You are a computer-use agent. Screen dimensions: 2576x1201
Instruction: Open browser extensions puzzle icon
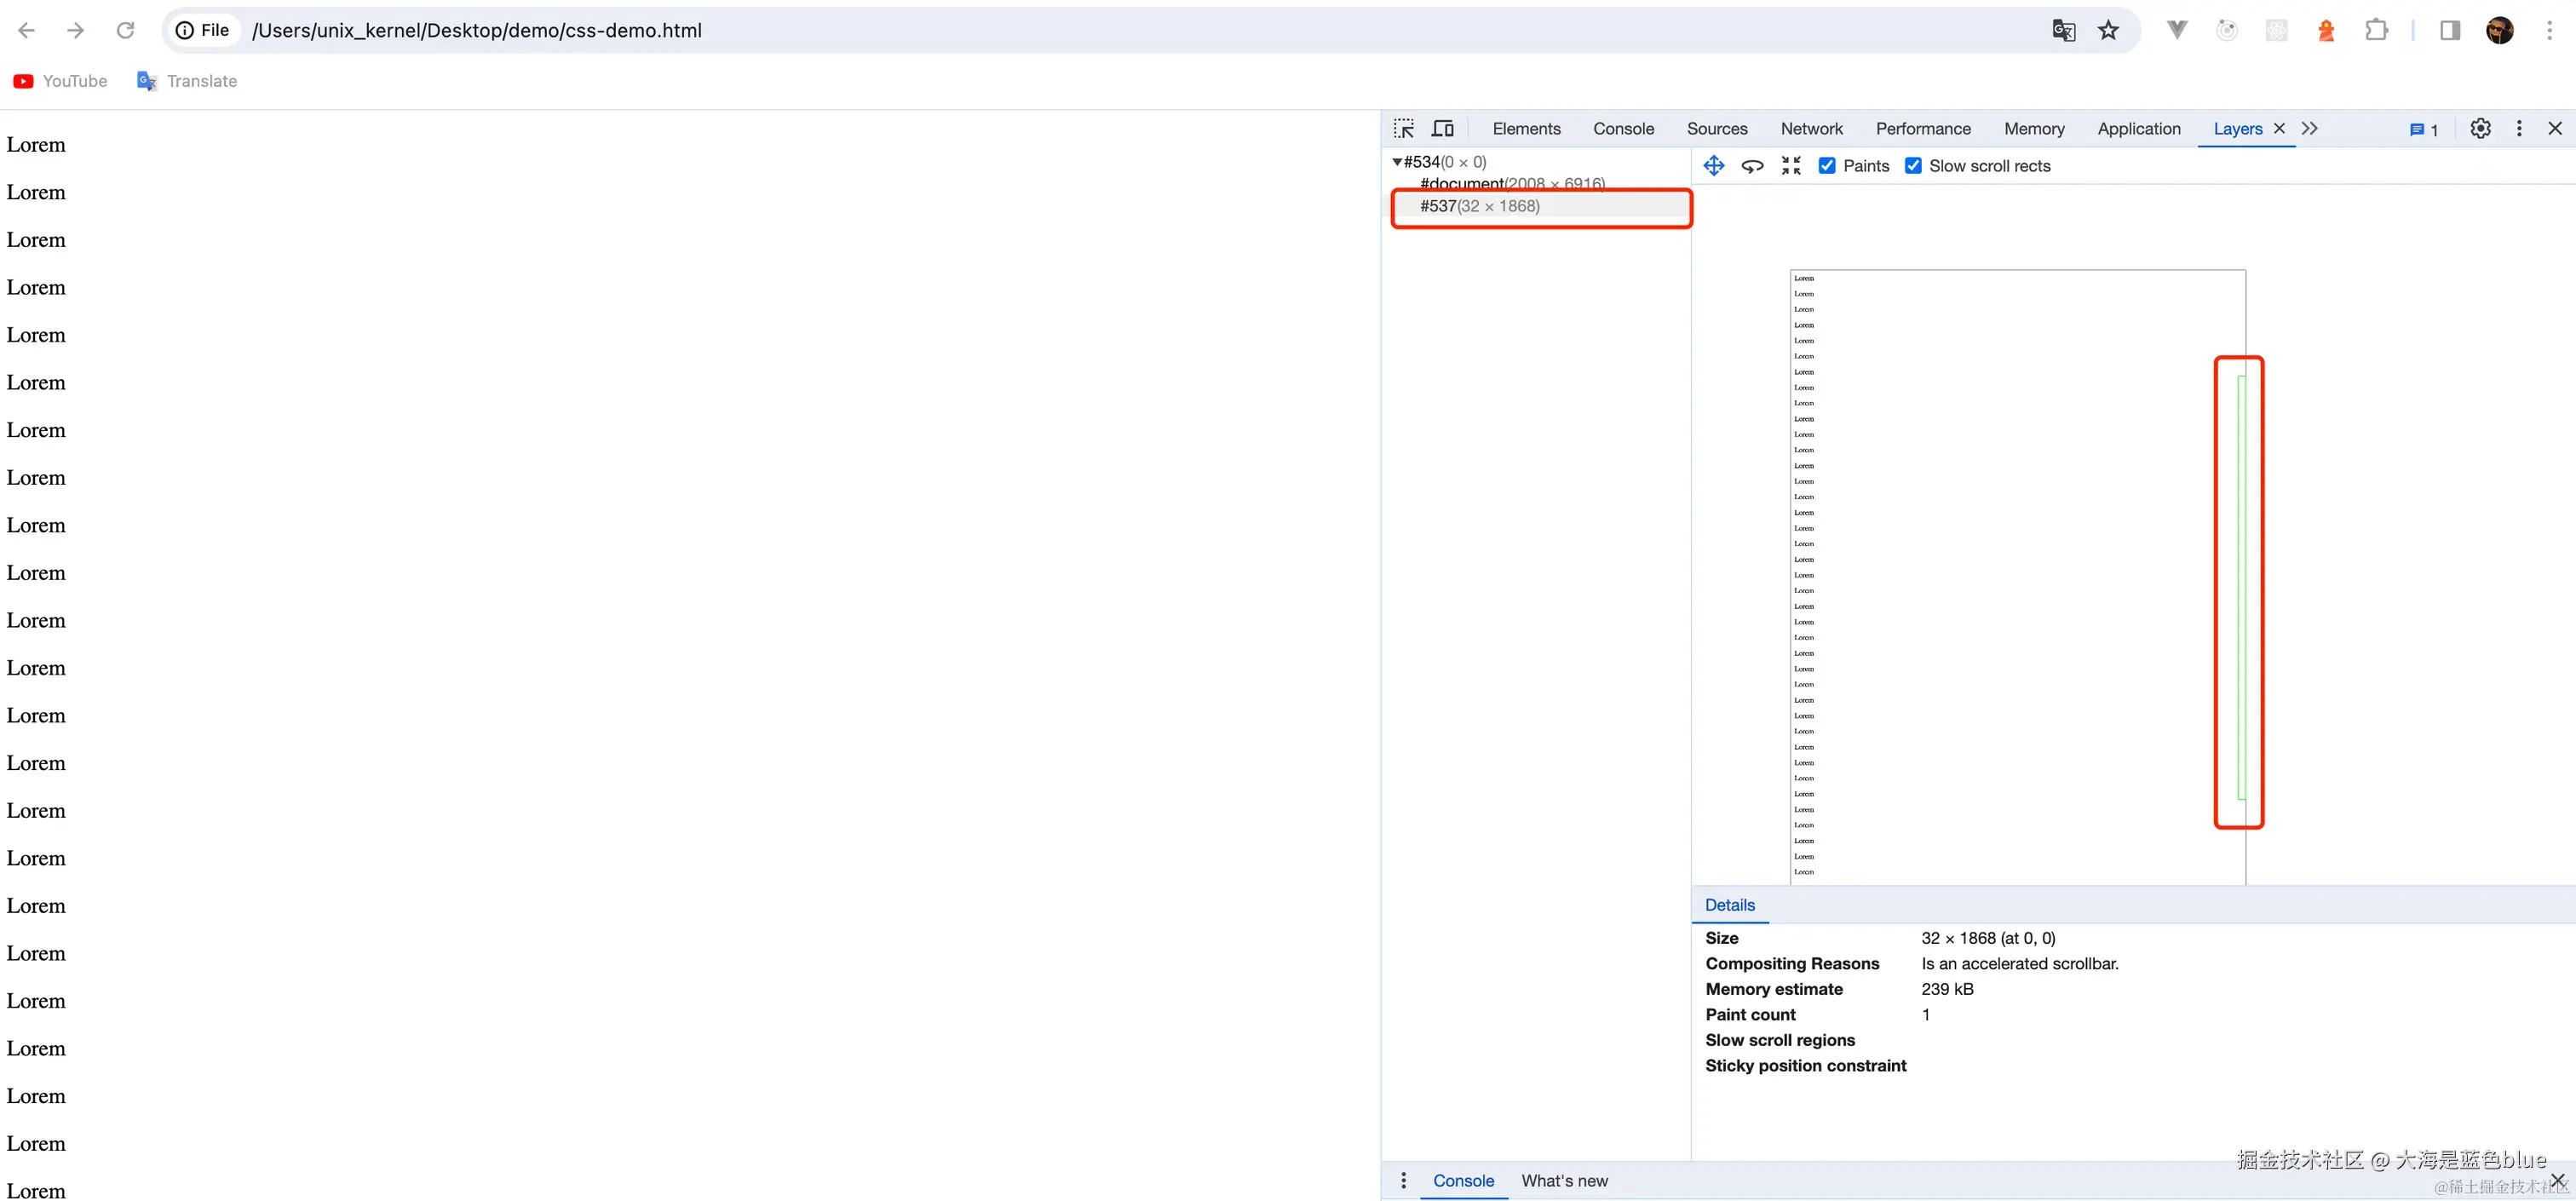pos(2377,30)
